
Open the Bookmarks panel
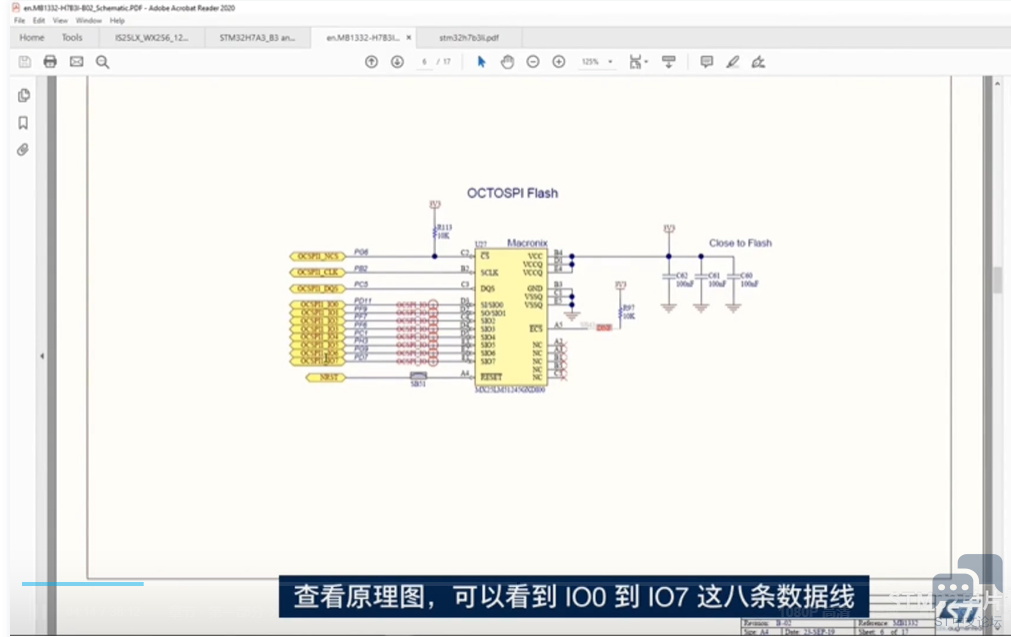pyautogui.click(x=23, y=122)
